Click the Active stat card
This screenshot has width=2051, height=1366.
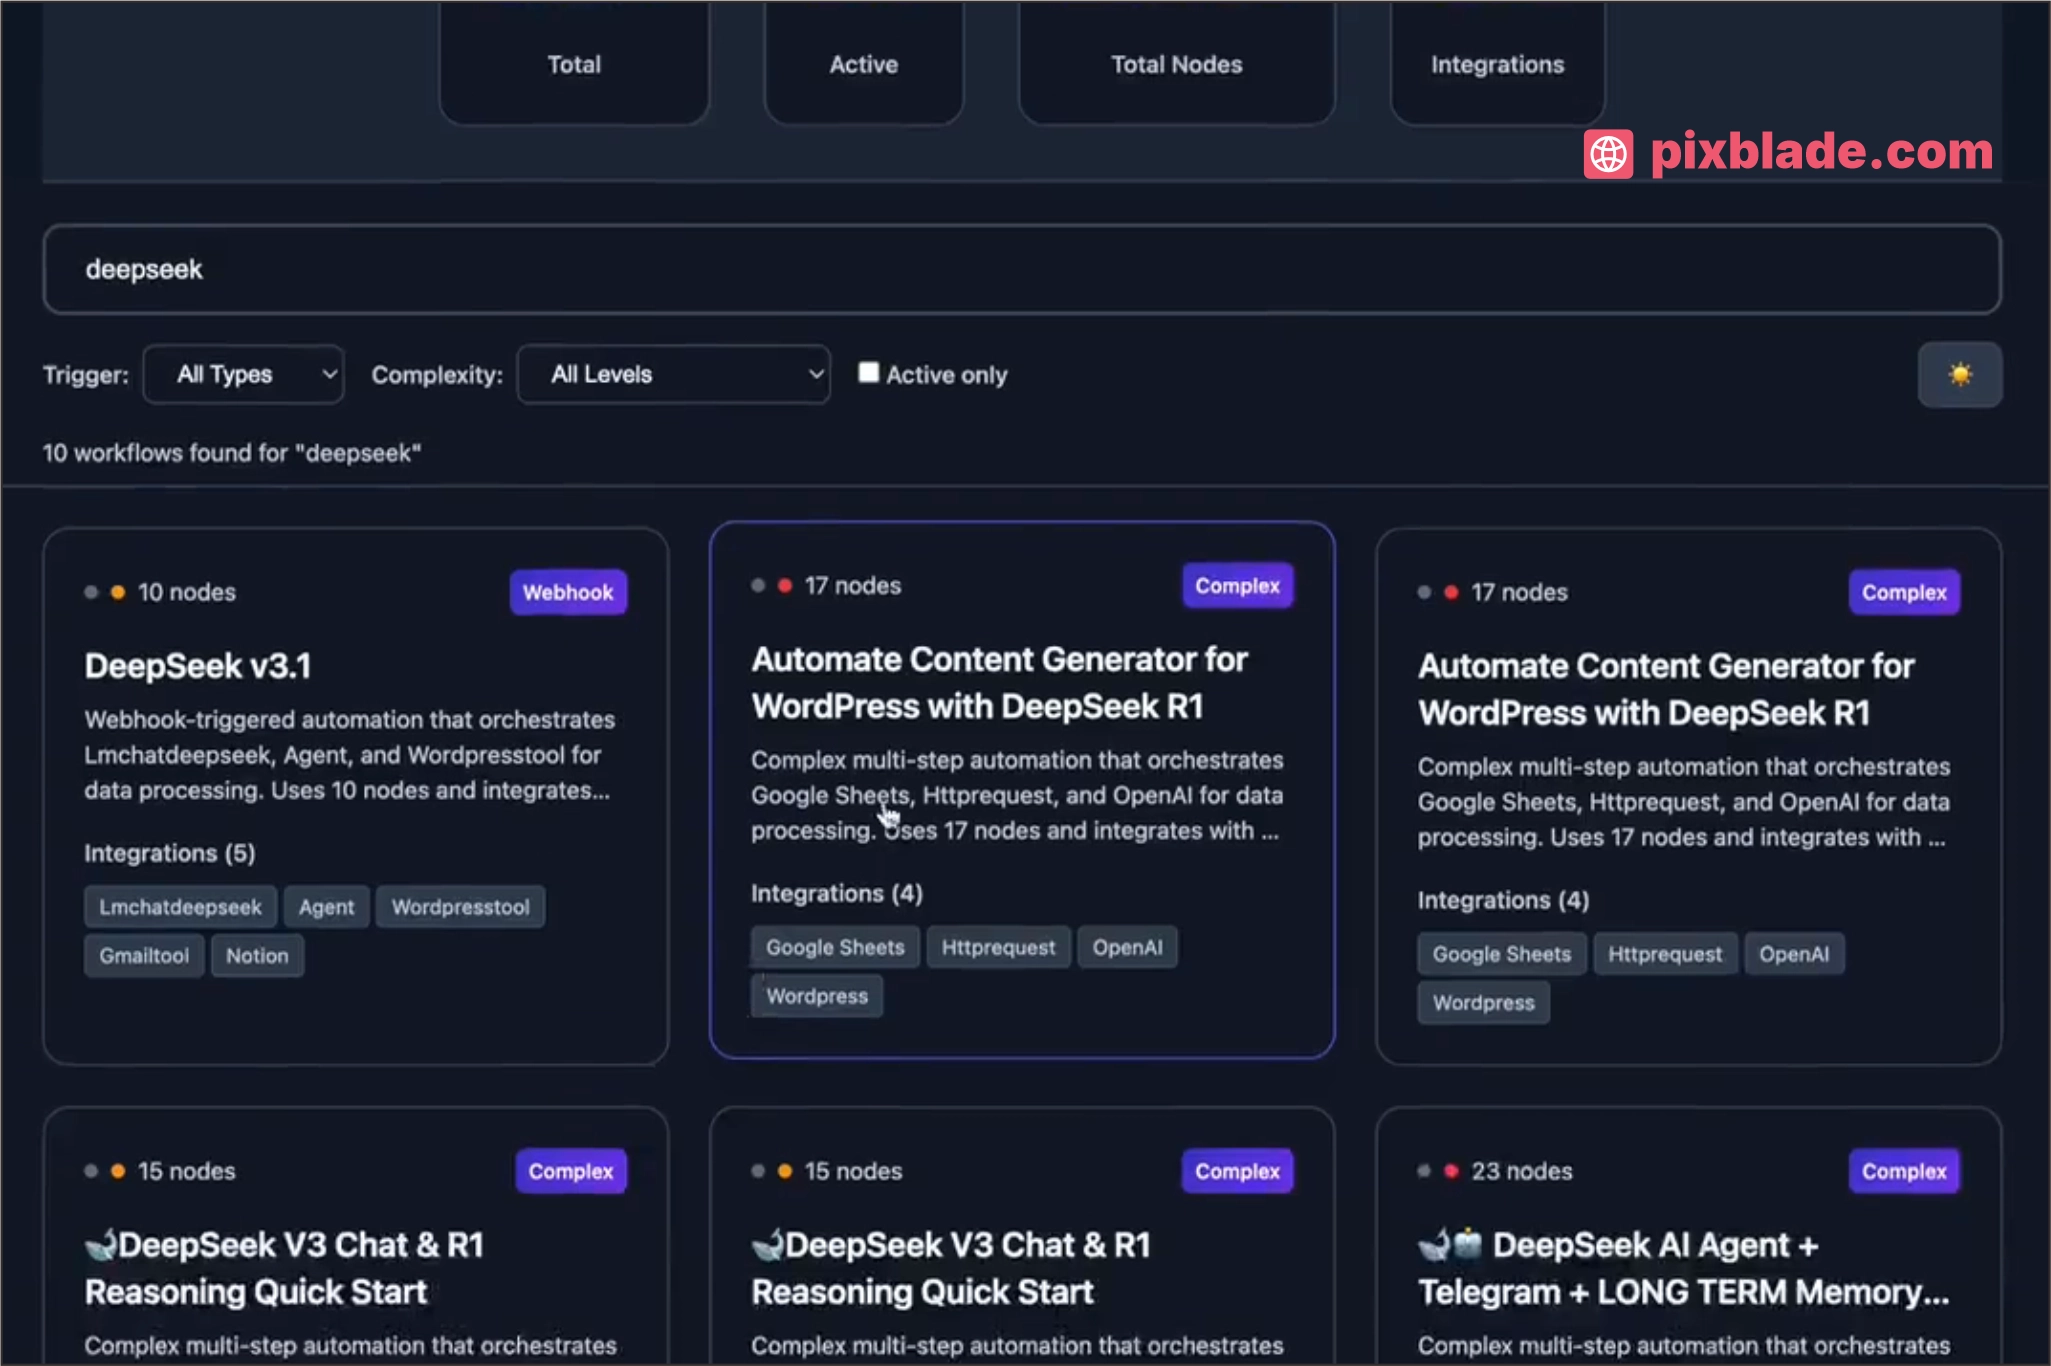pyautogui.click(x=864, y=64)
